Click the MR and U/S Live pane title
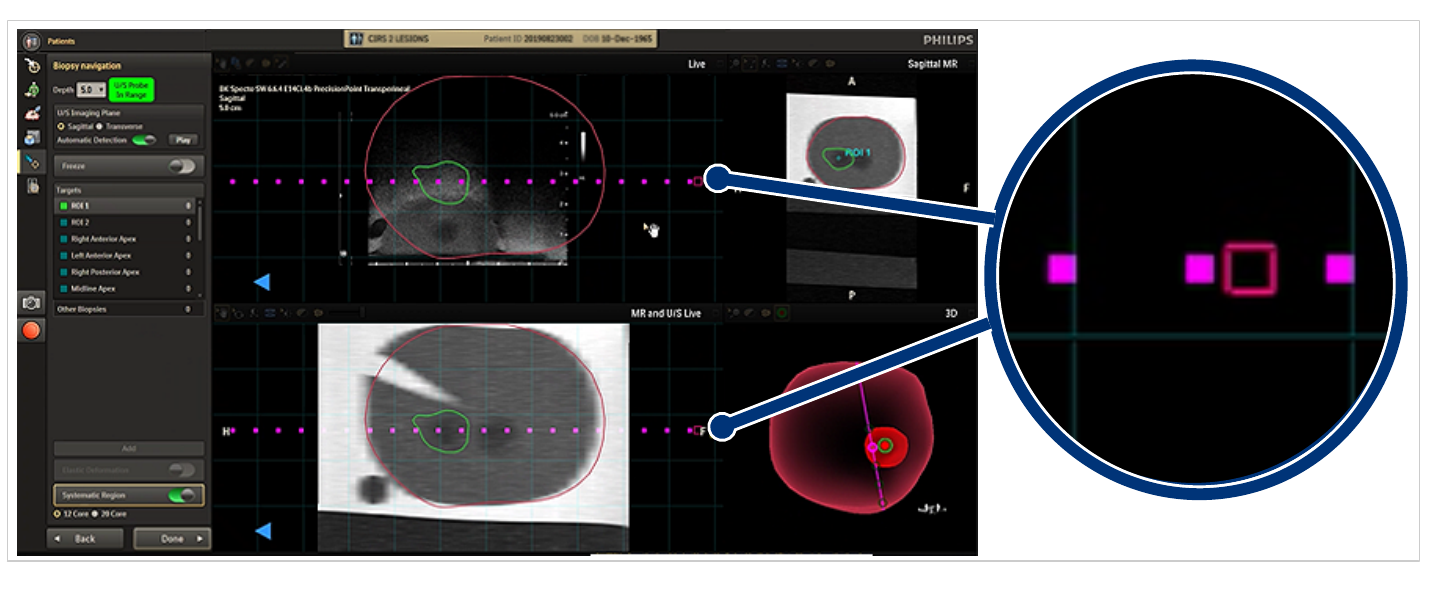 pyautogui.click(x=665, y=313)
